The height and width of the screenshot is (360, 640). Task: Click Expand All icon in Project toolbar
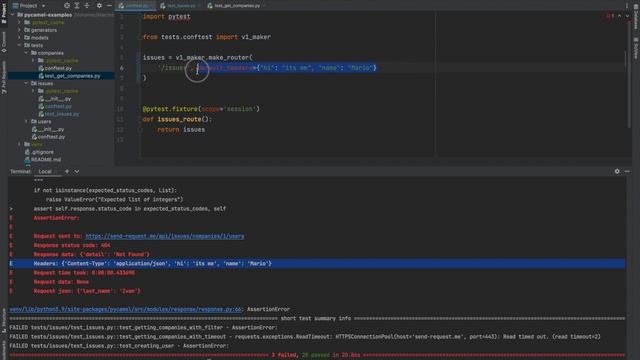pos(77,6)
